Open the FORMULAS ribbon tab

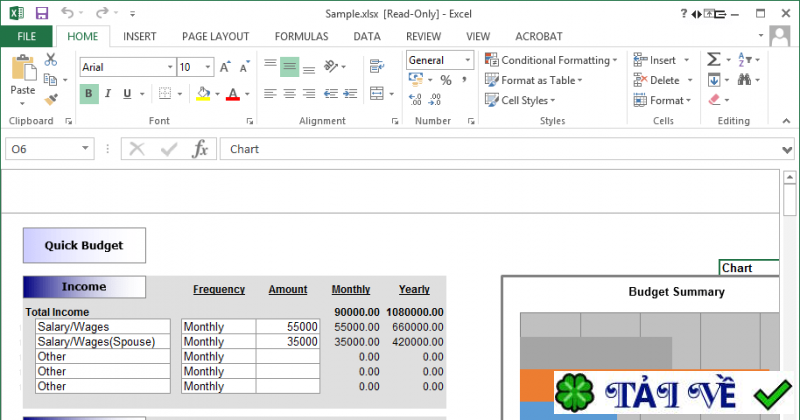(x=299, y=36)
